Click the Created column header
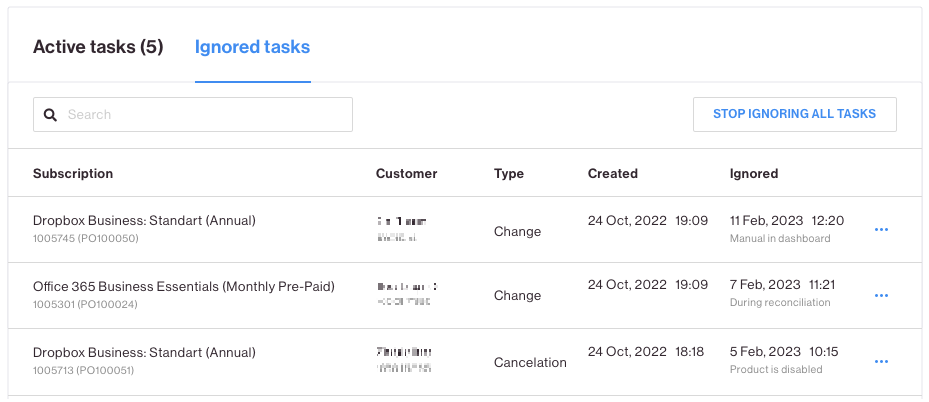This screenshot has height=402, width=929. coord(613,173)
